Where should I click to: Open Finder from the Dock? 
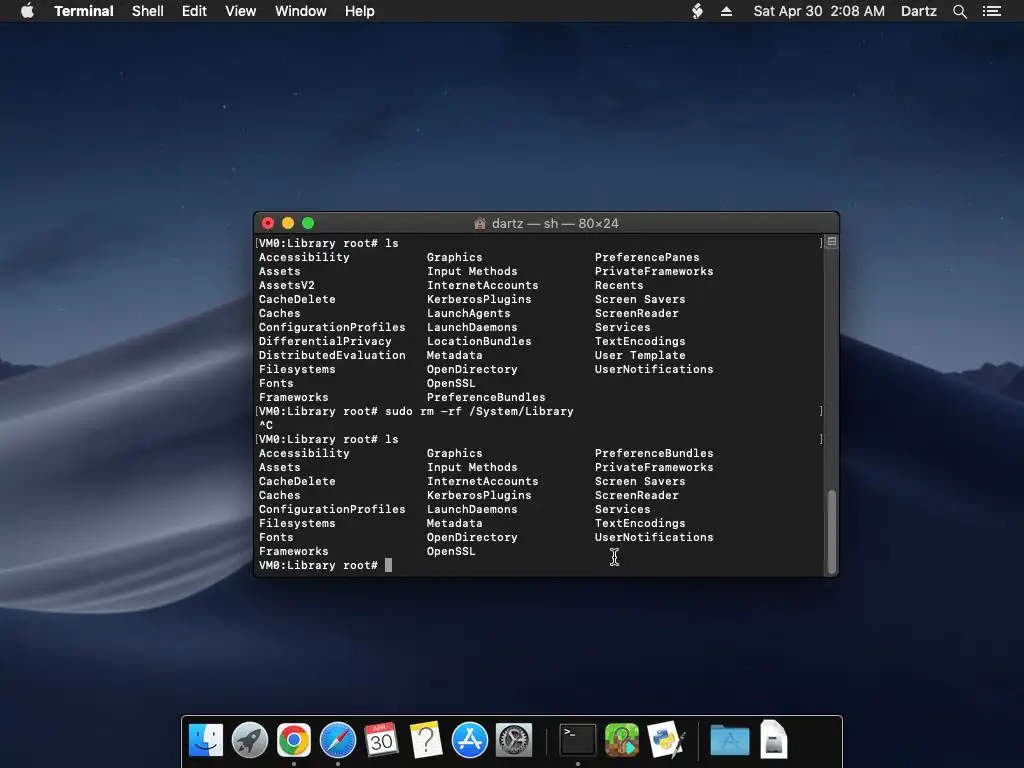click(206, 741)
